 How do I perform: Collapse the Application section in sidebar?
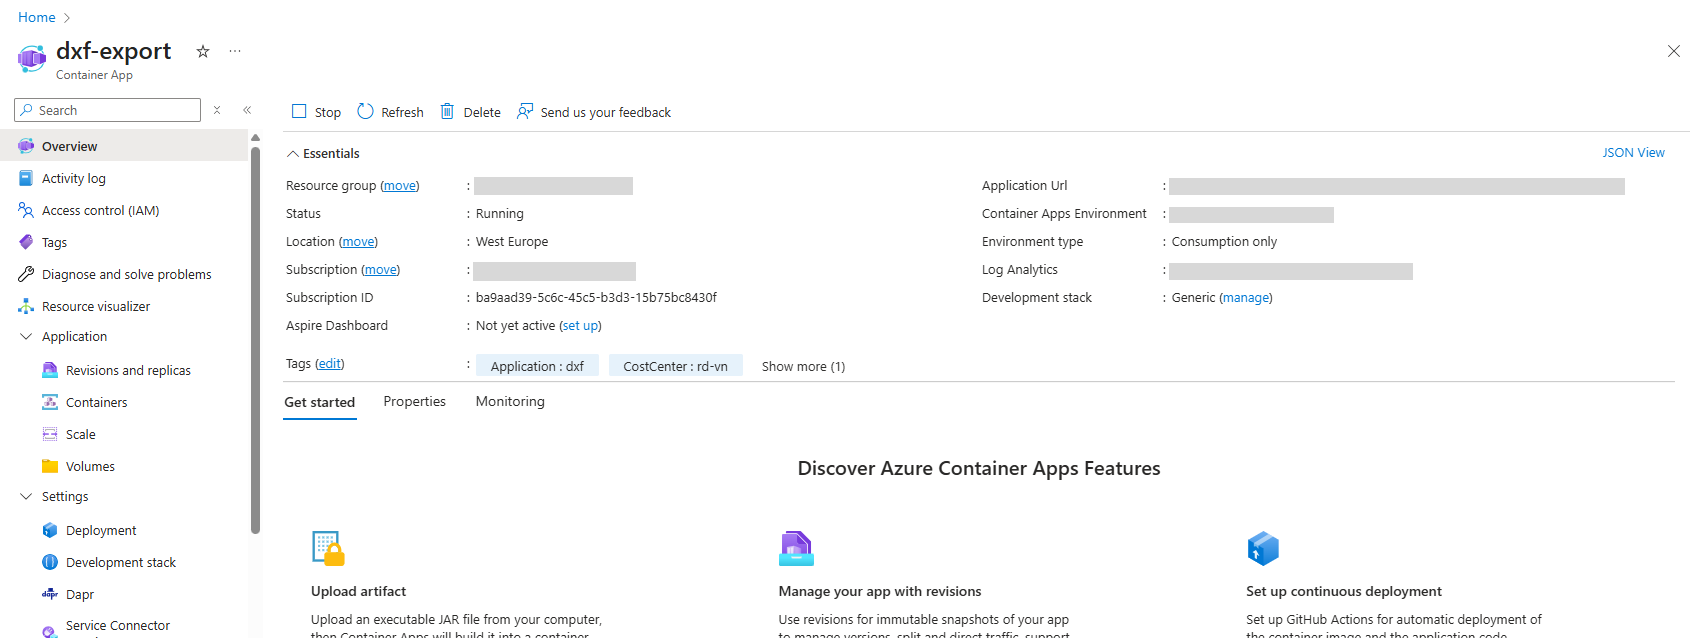tap(26, 337)
